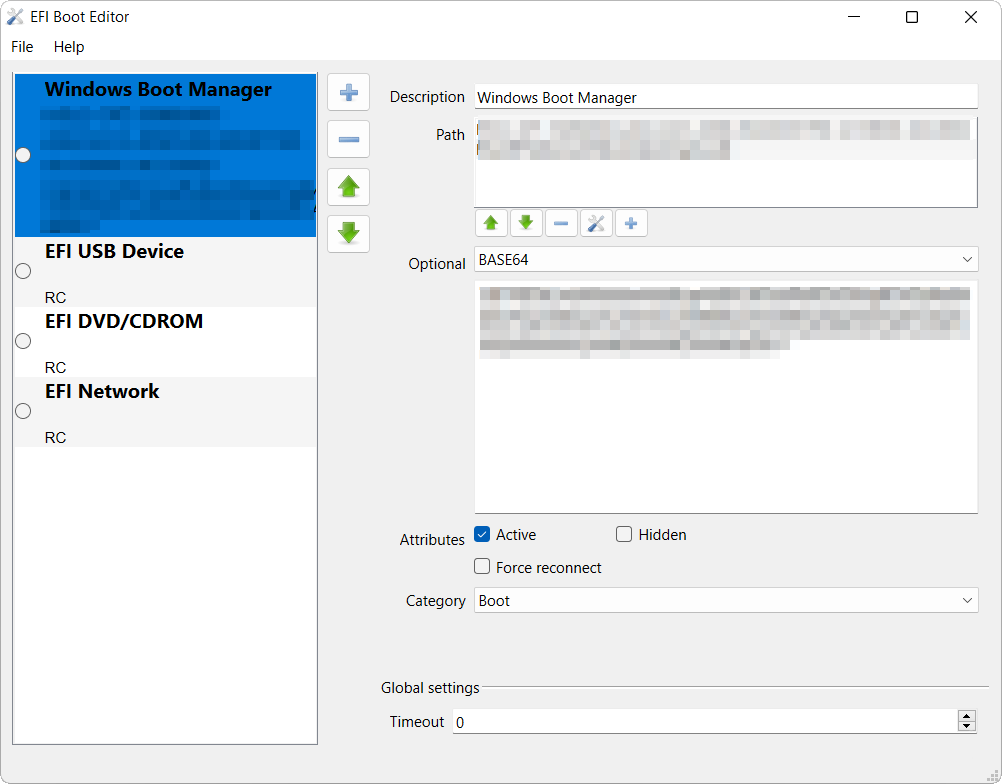The image size is (1002, 784).
Task: Close the EFI Boot Editor window
Action: [971, 17]
